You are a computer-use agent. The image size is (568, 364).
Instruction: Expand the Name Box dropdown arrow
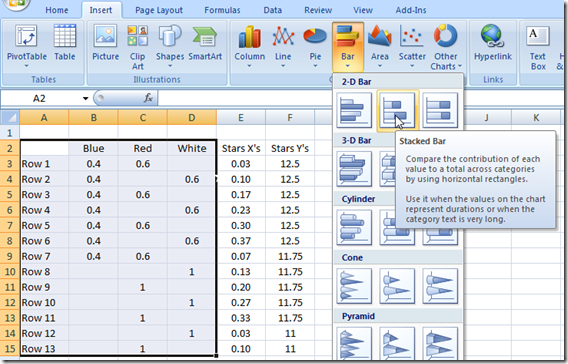coord(85,99)
